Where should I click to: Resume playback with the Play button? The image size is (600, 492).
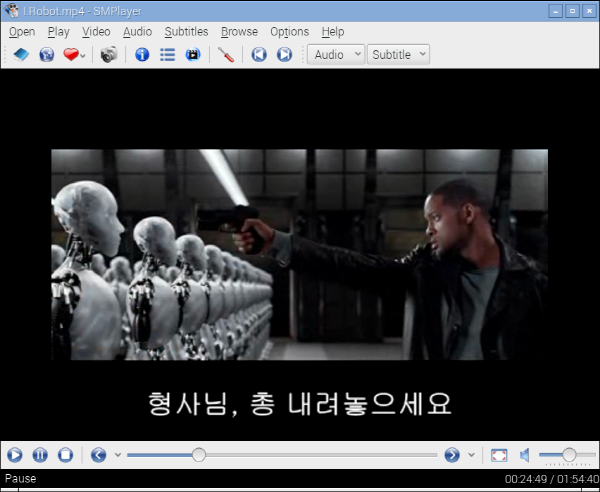pyautogui.click(x=15, y=455)
